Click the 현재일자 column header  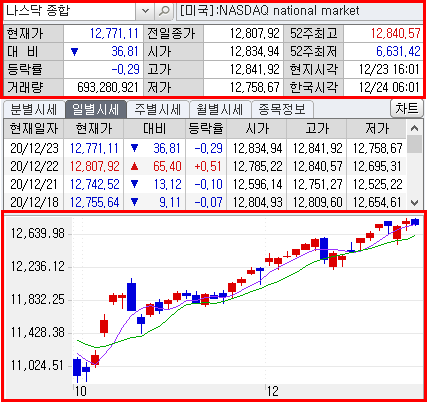[34, 128]
